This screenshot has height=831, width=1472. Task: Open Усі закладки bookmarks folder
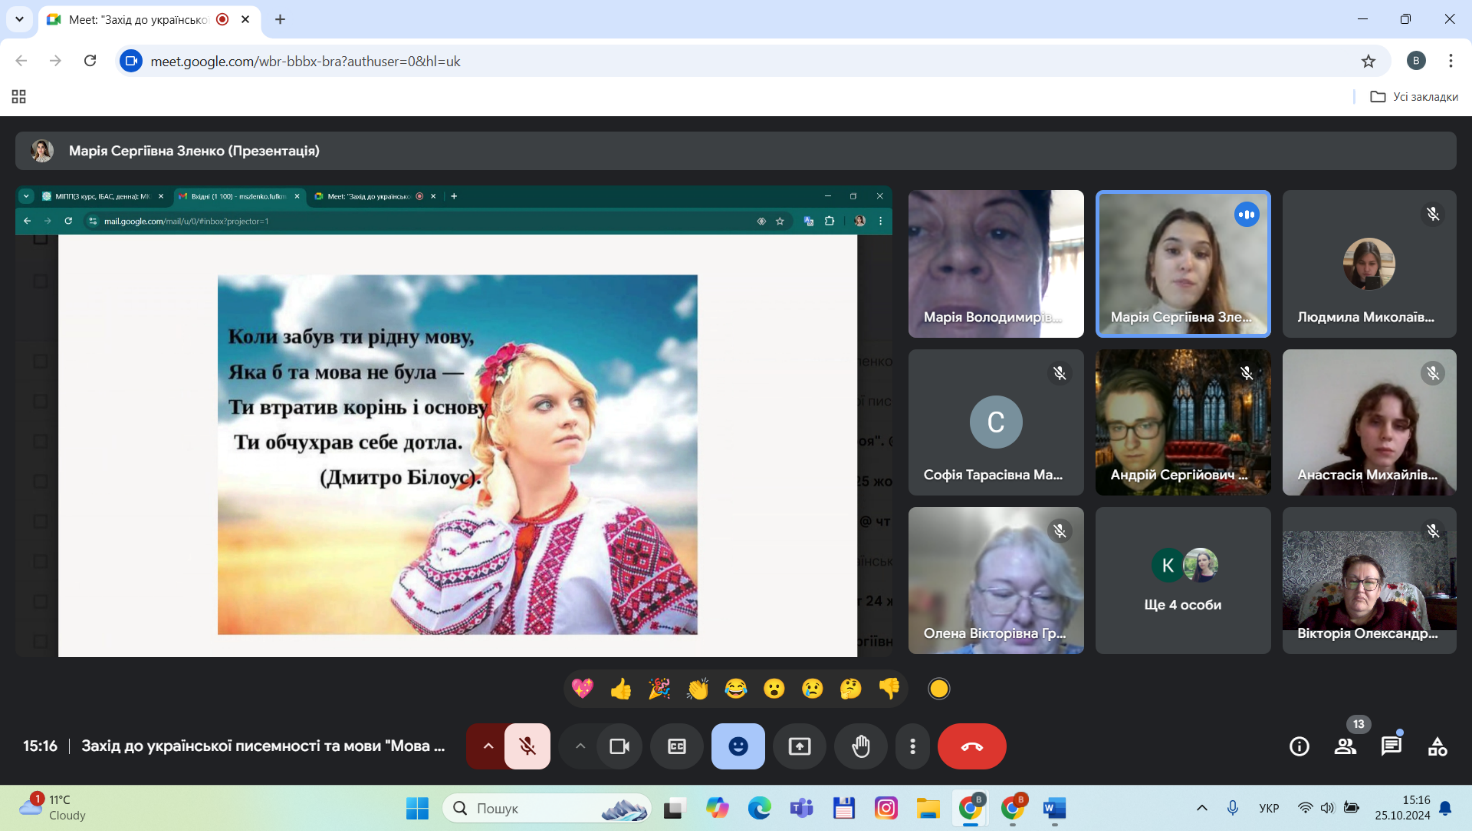coord(1414,97)
